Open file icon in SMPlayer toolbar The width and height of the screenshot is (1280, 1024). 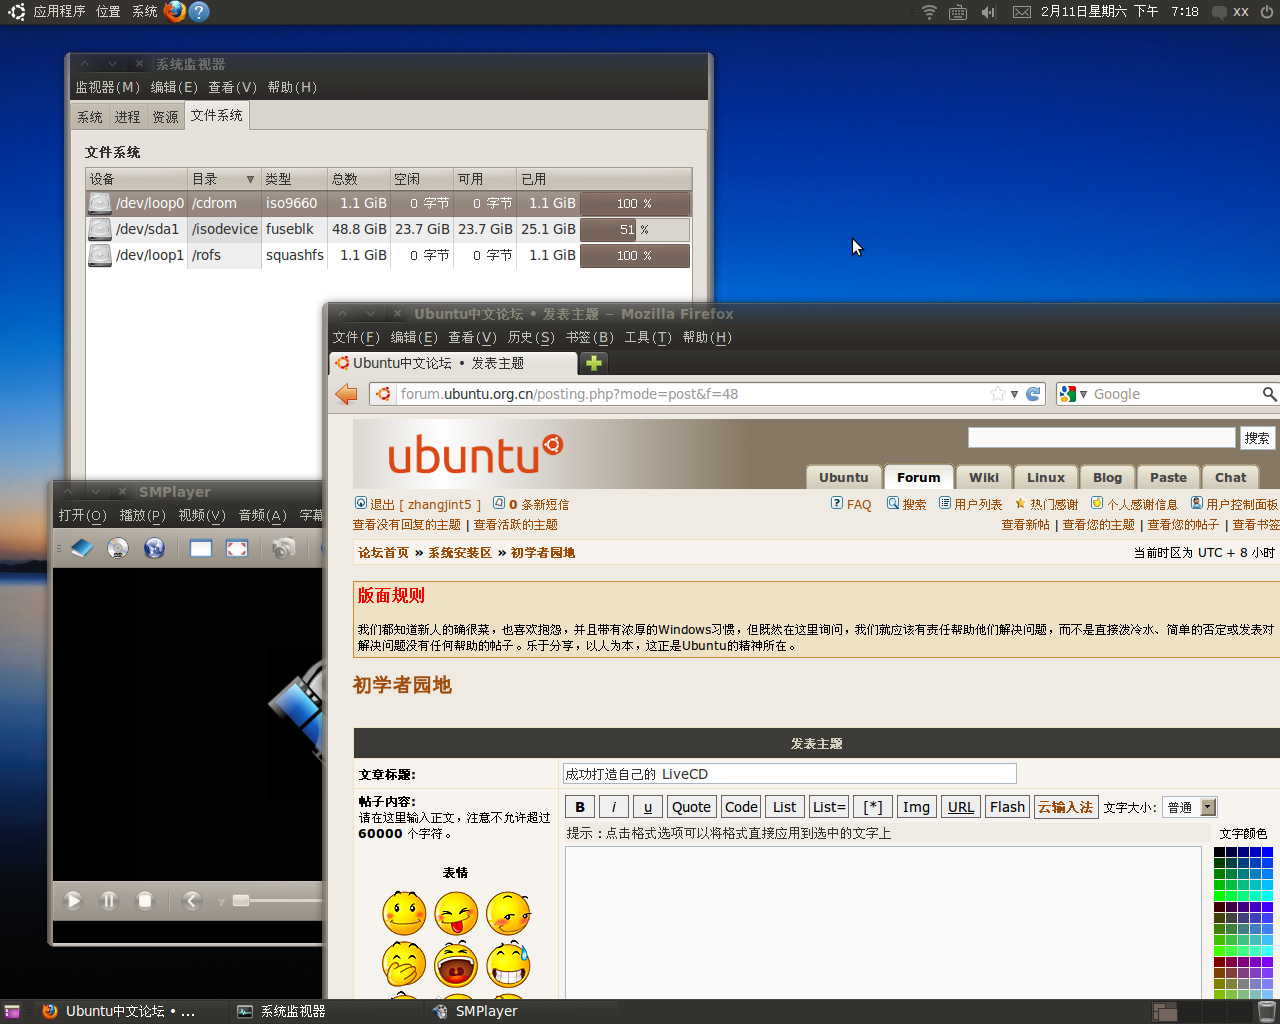pos(82,548)
